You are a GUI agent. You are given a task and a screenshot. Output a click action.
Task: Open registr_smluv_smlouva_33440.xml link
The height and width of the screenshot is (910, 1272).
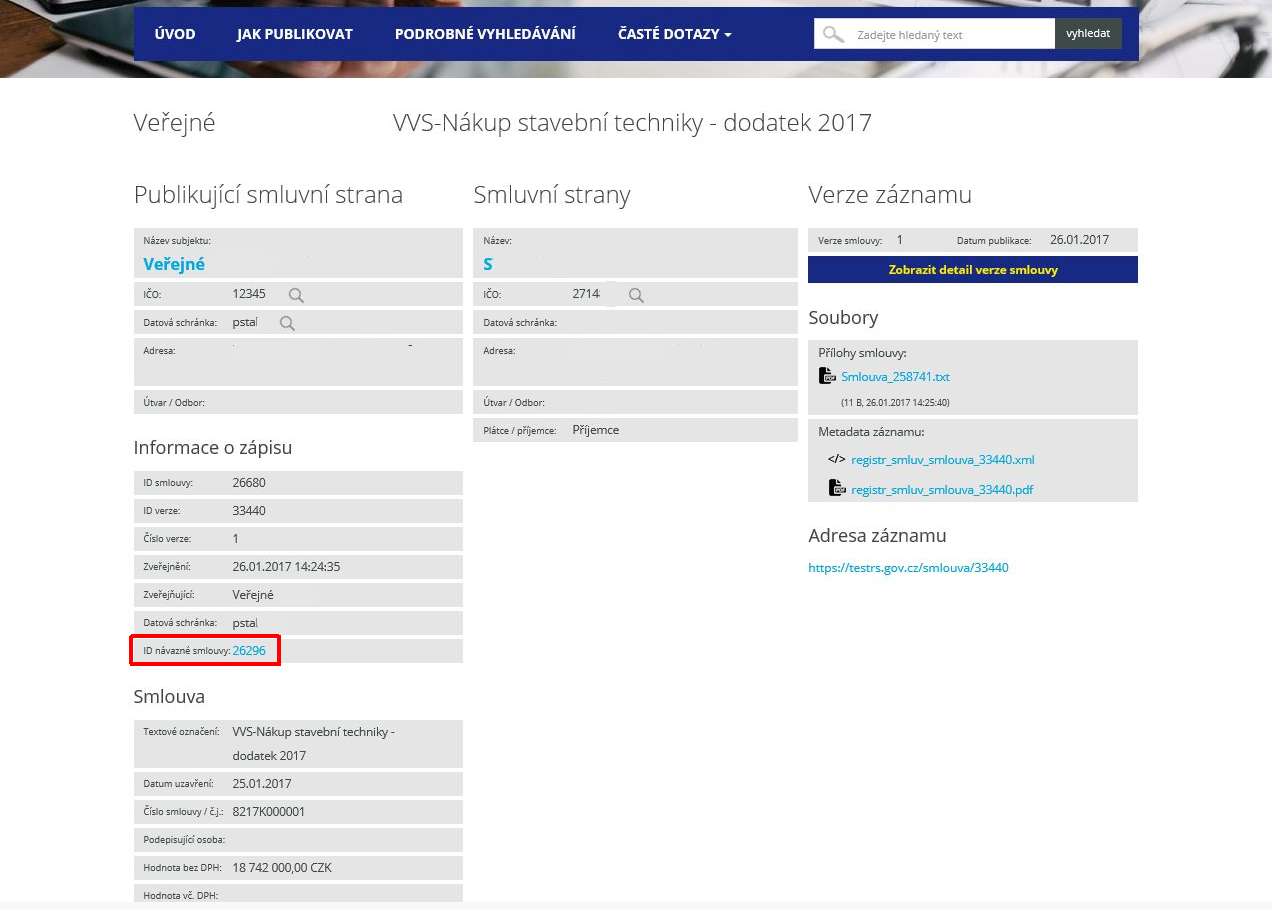pos(942,460)
